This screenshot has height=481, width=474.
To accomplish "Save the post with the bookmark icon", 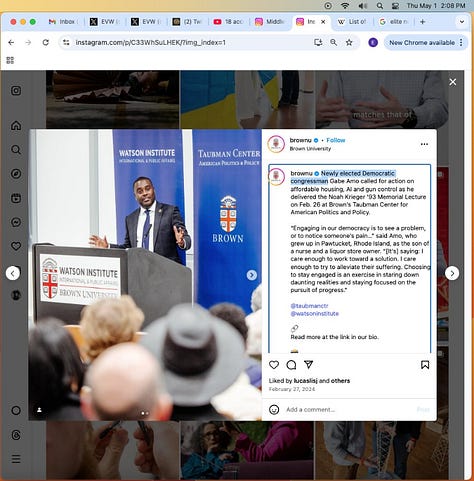I will (425, 365).
